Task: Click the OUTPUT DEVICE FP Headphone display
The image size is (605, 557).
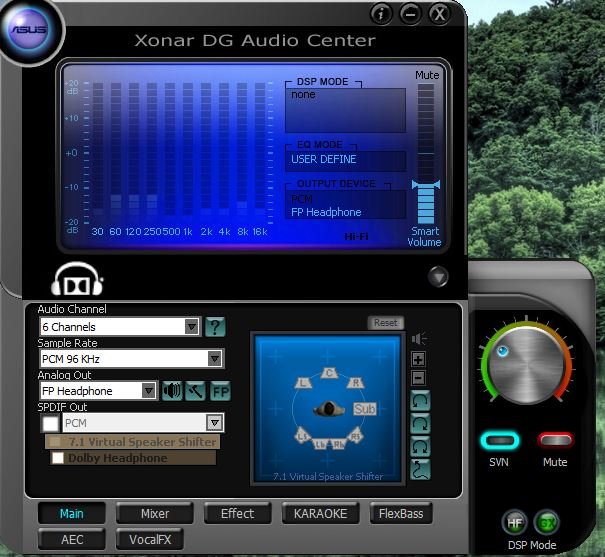Action: pyautogui.click(x=345, y=205)
